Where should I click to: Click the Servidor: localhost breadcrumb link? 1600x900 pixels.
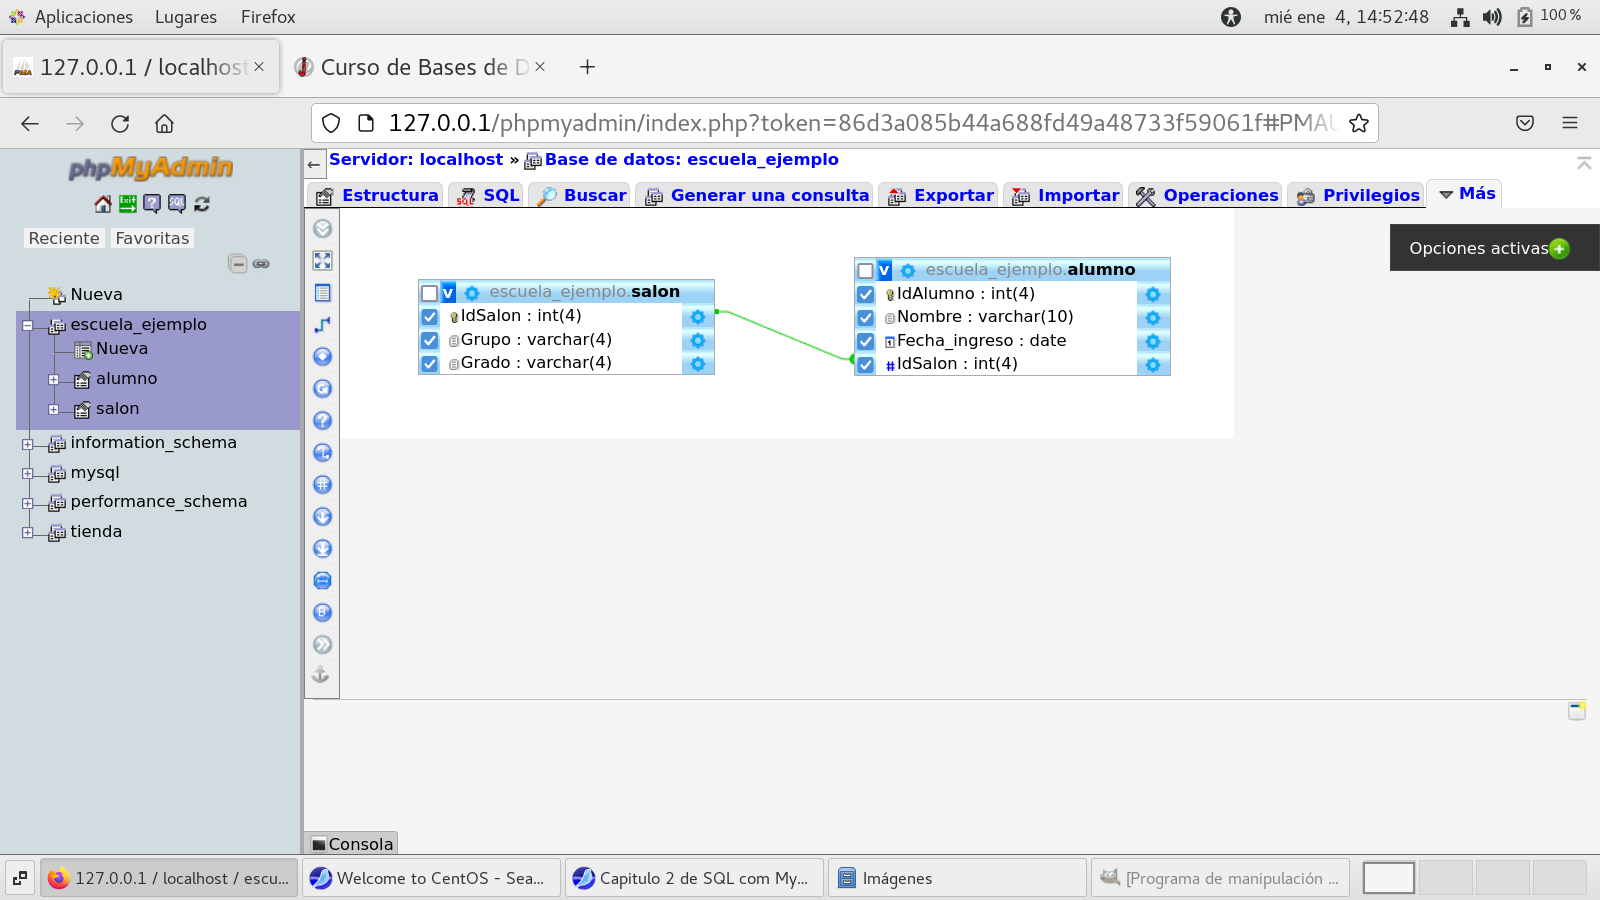click(416, 160)
